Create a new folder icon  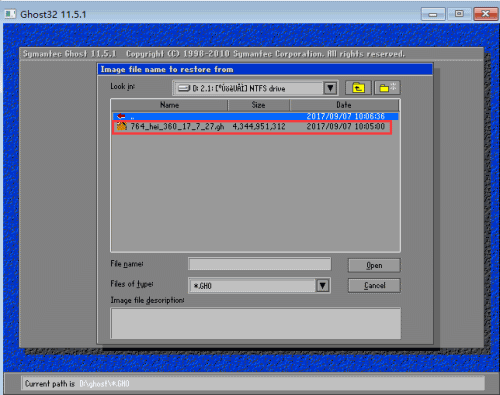click(x=387, y=88)
